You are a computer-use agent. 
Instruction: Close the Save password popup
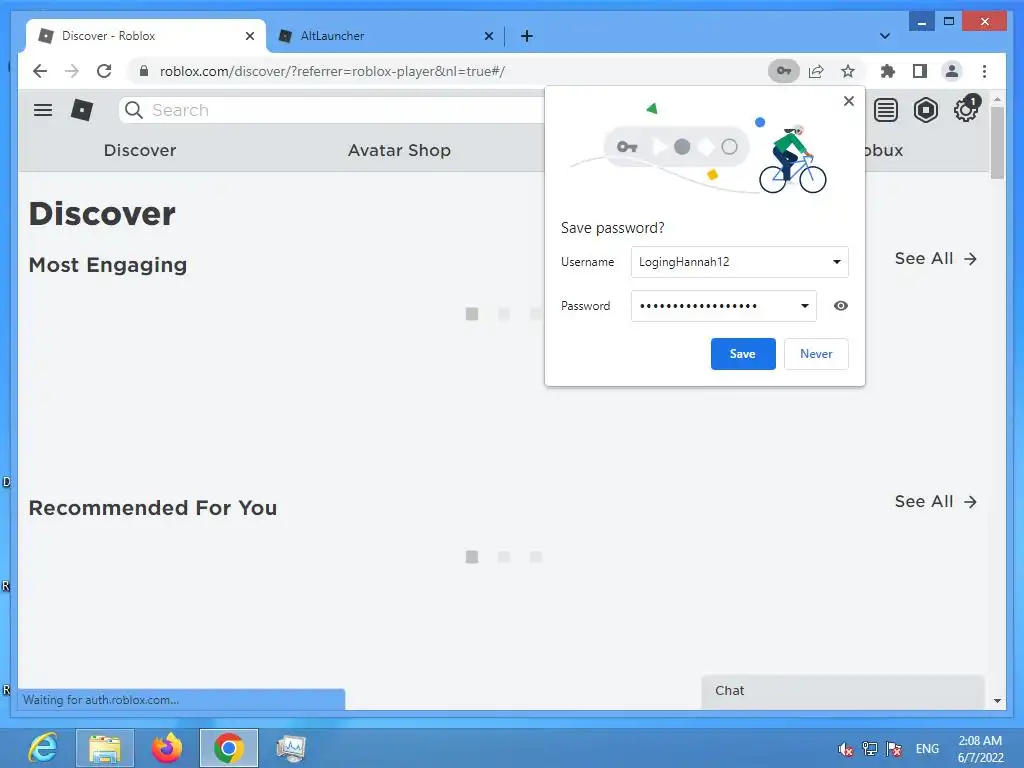coord(848,101)
